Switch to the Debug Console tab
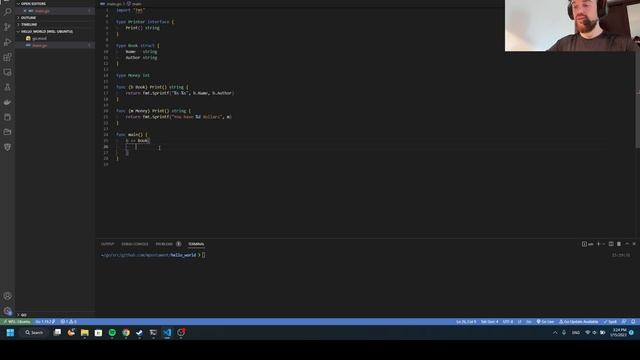The height and width of the screenshot is (360, 640). coord(135,244)
